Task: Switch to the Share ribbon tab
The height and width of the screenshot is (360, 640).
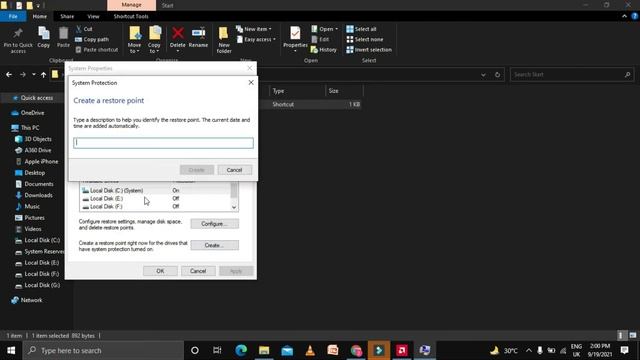Action: [67, 16]
